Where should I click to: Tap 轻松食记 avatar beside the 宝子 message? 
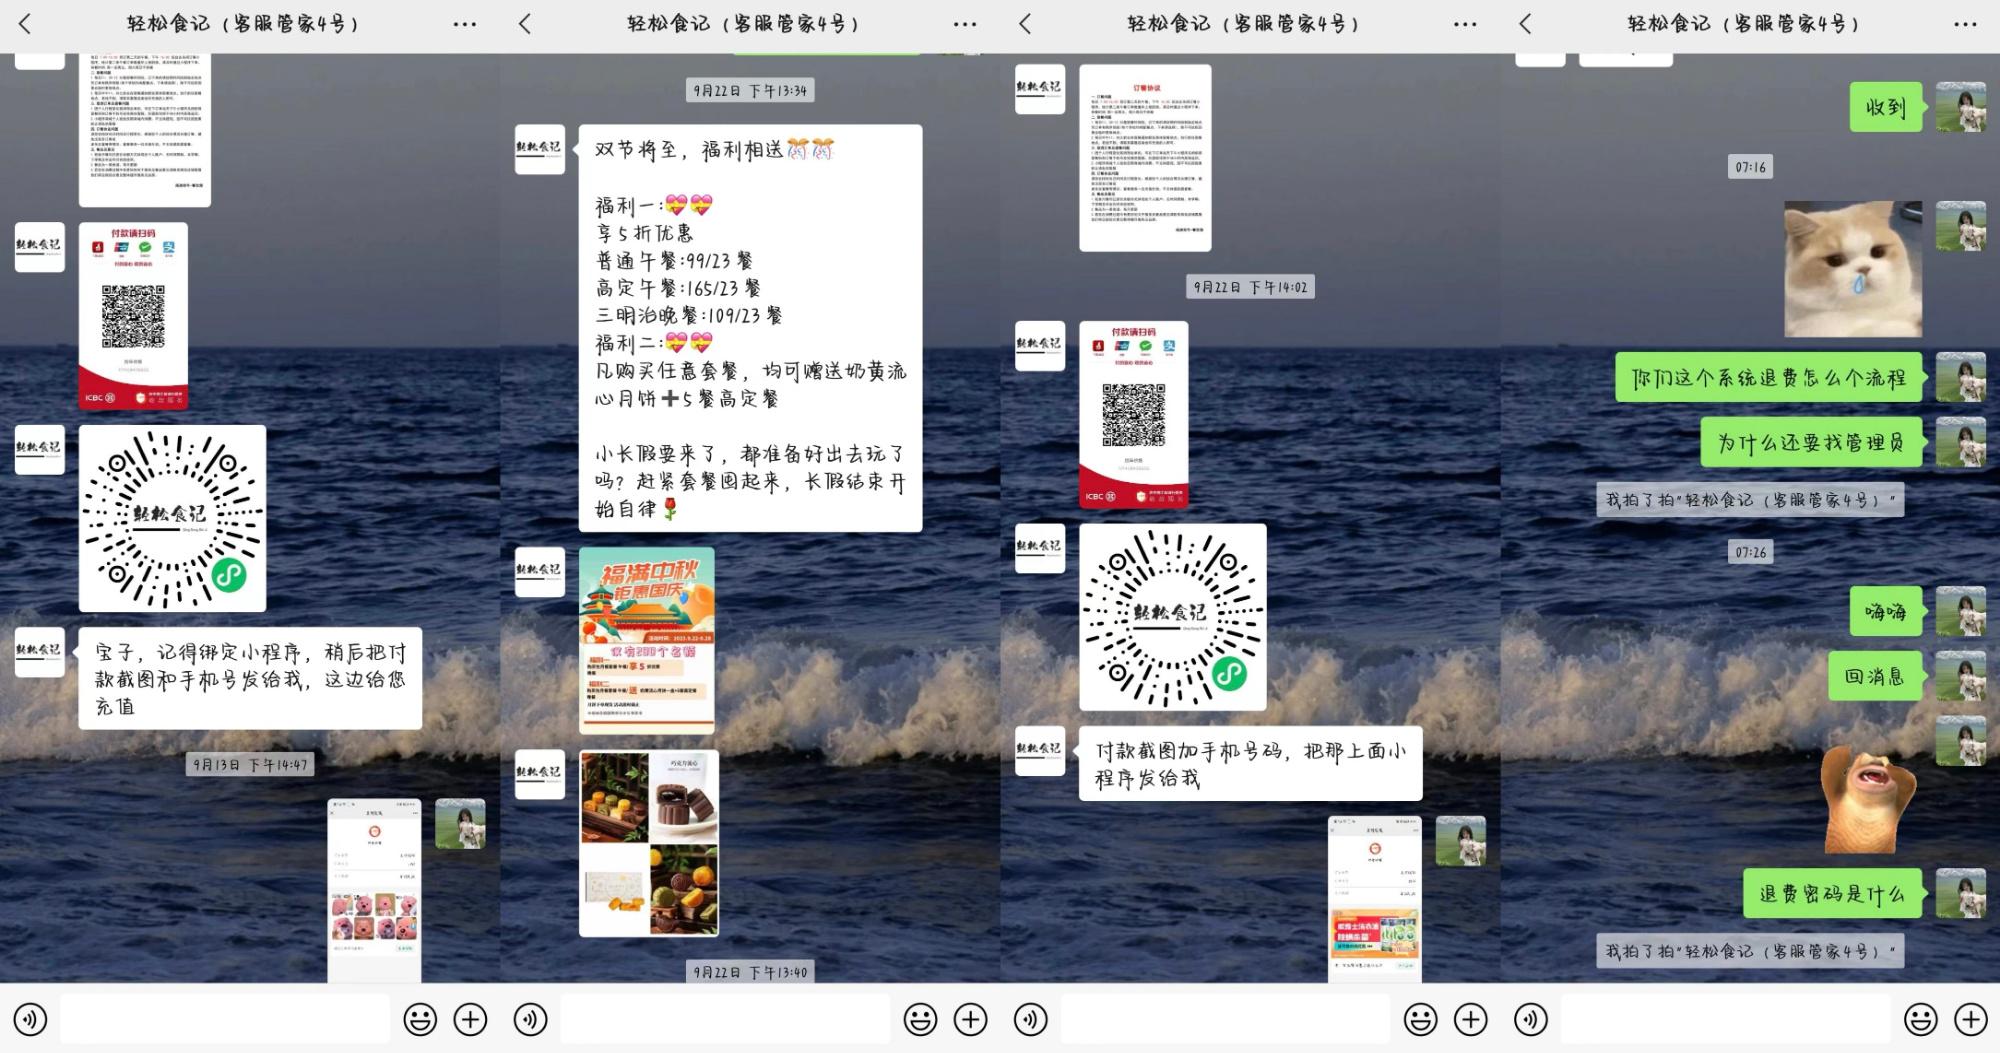tap(40, 652)
